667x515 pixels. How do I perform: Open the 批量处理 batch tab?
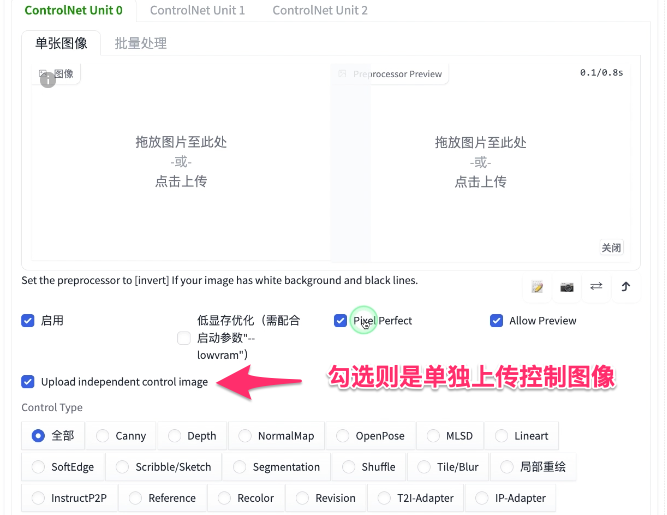tap(141, 43)
